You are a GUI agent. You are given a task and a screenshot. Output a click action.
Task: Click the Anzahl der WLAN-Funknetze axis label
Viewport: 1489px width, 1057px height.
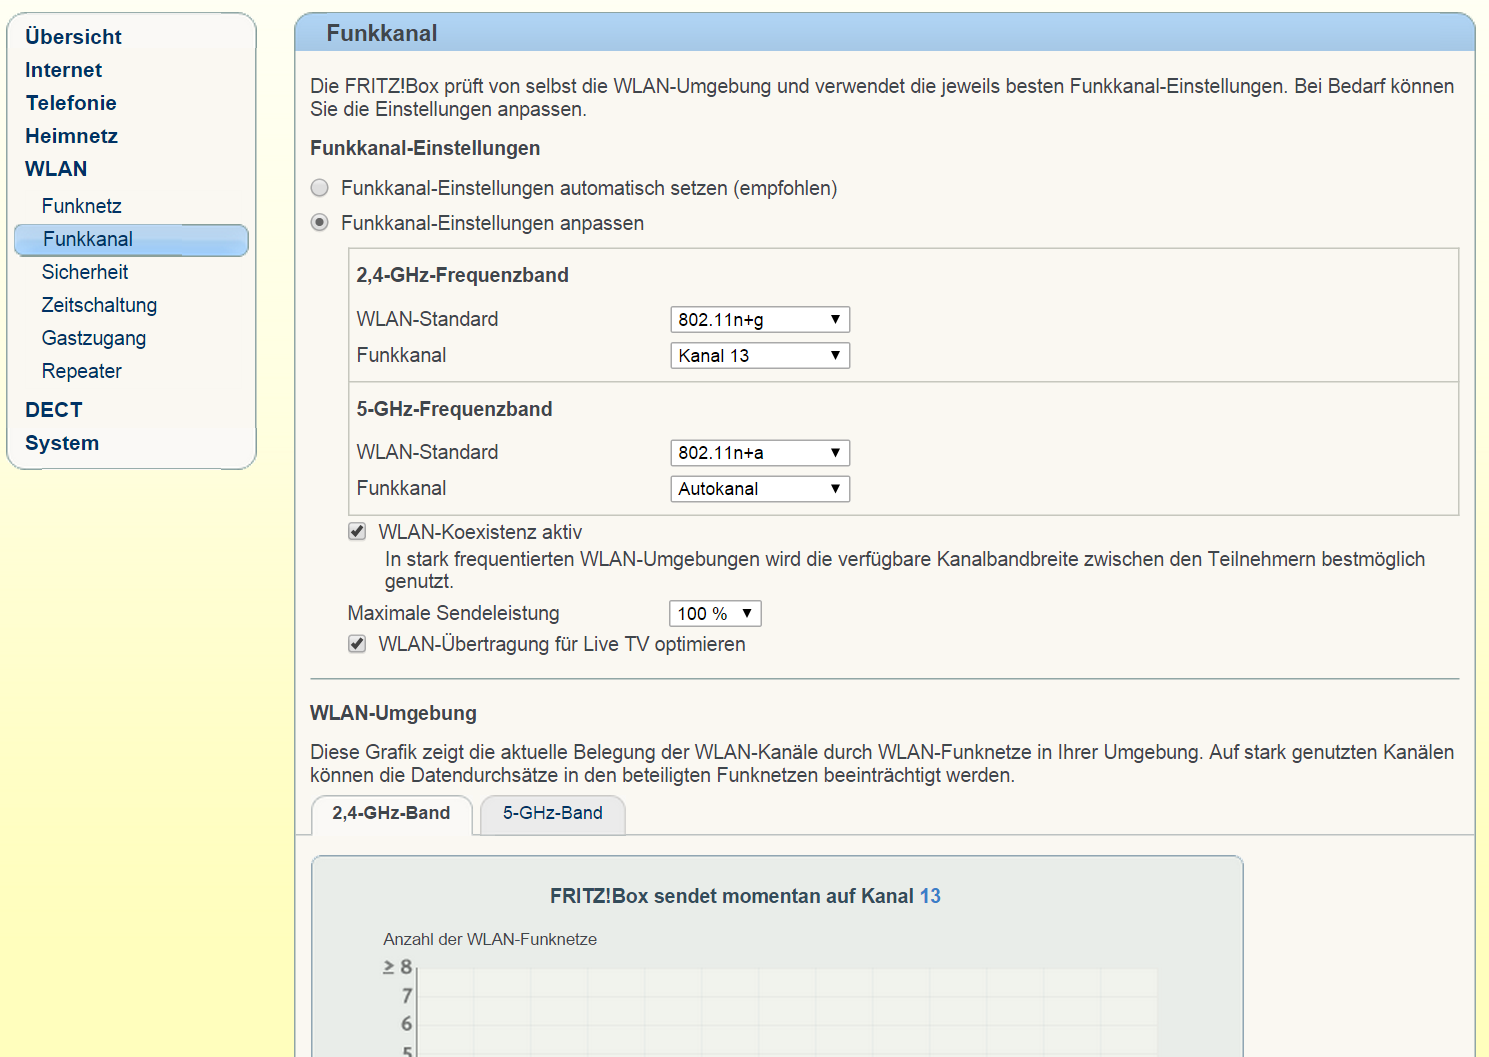coord(490,939)
